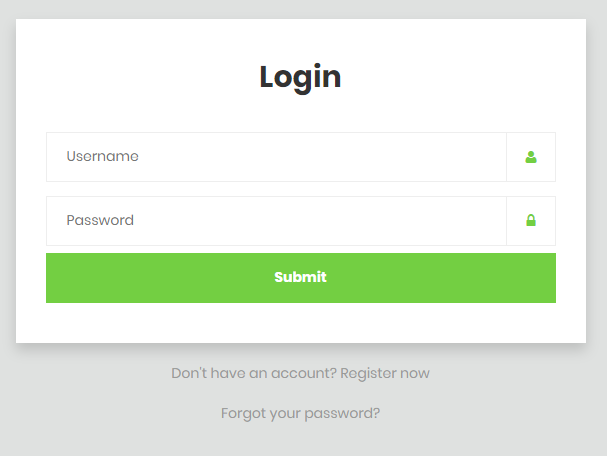The width and height of the screenshot is (607, 456).
Task: Click "Don't have an account?" text
Action: pyautogui.click(x=254, y=374)
